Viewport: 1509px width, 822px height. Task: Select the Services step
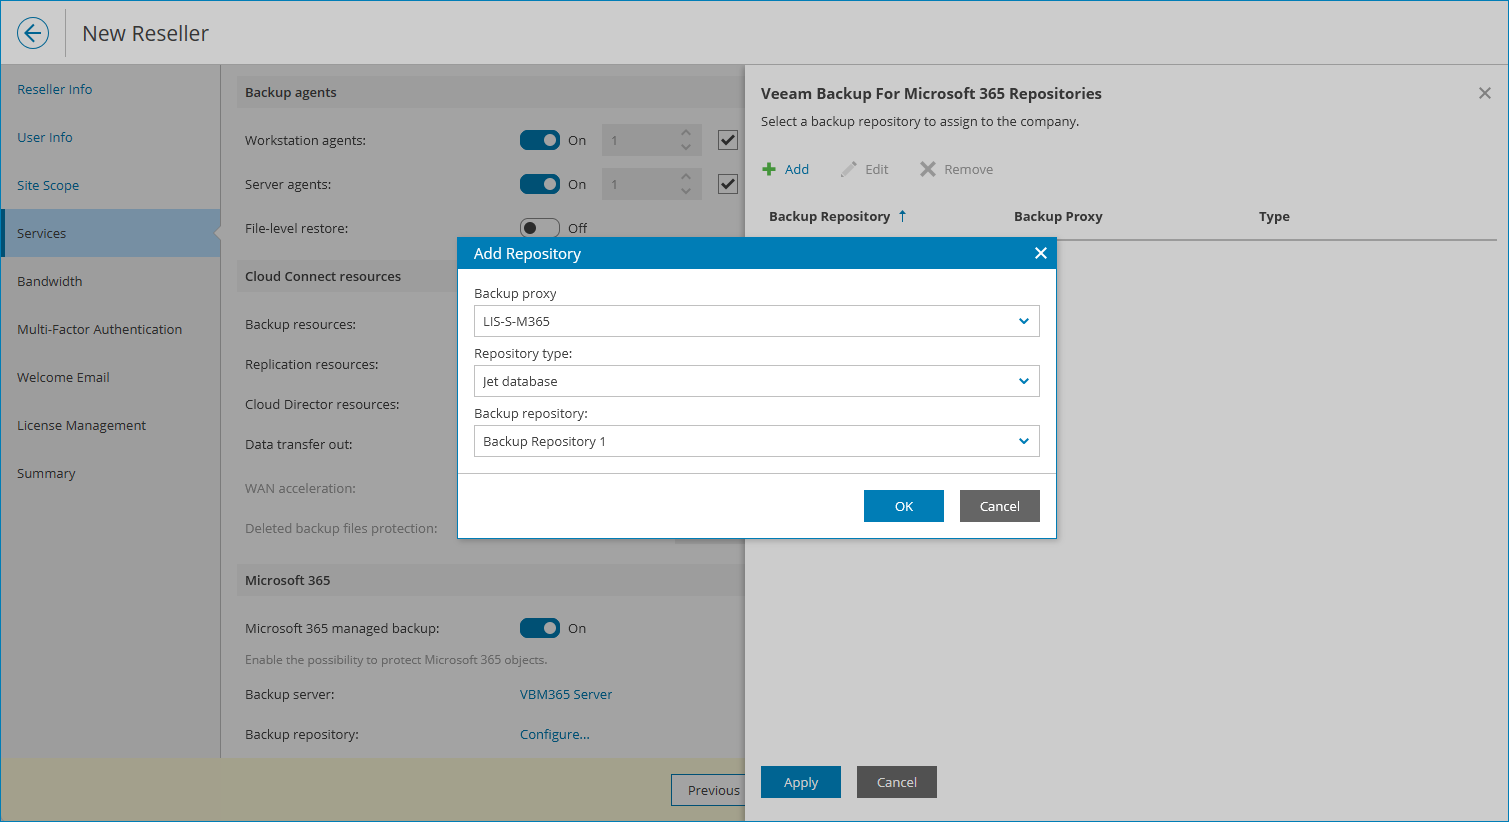tap(110, 233)
